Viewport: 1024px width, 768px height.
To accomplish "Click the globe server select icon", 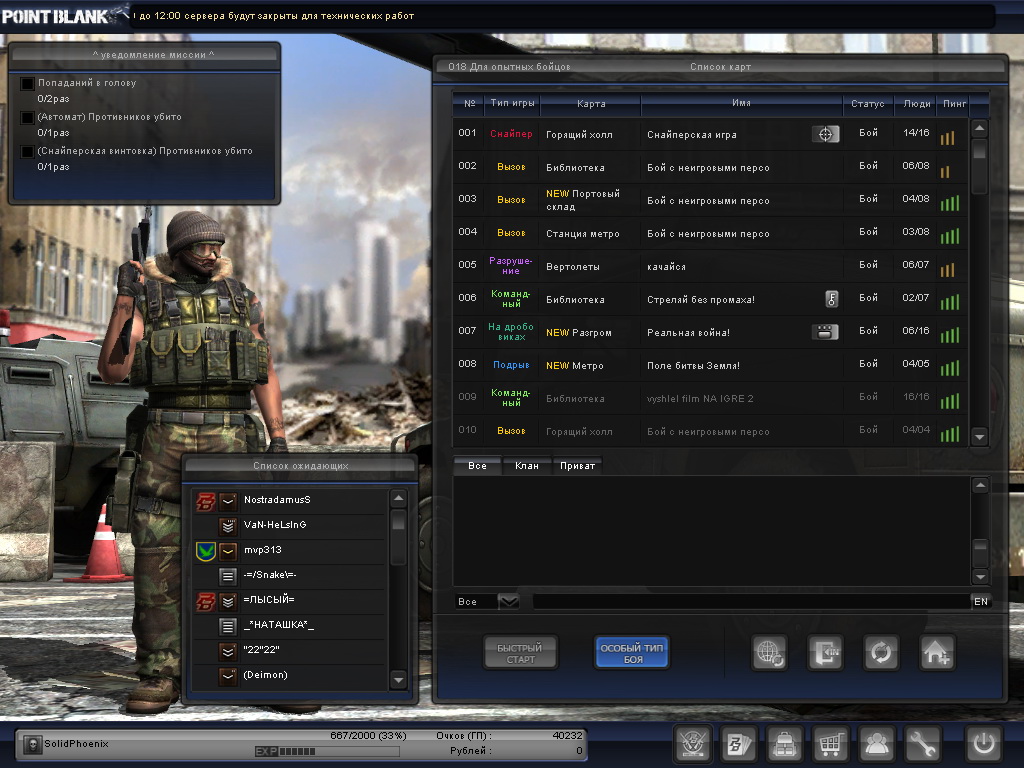I will (770, 653).
